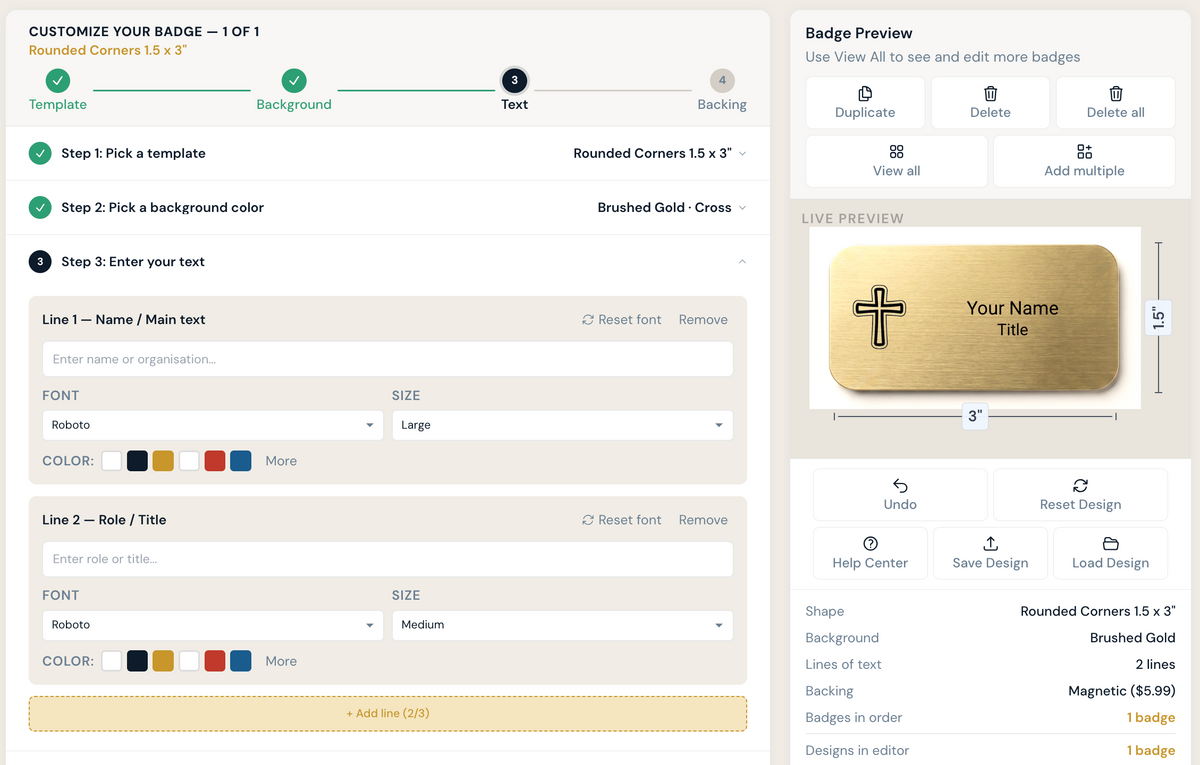Select the Text step in progress bar
1200x765 pixels.
[x=514, y=90]
